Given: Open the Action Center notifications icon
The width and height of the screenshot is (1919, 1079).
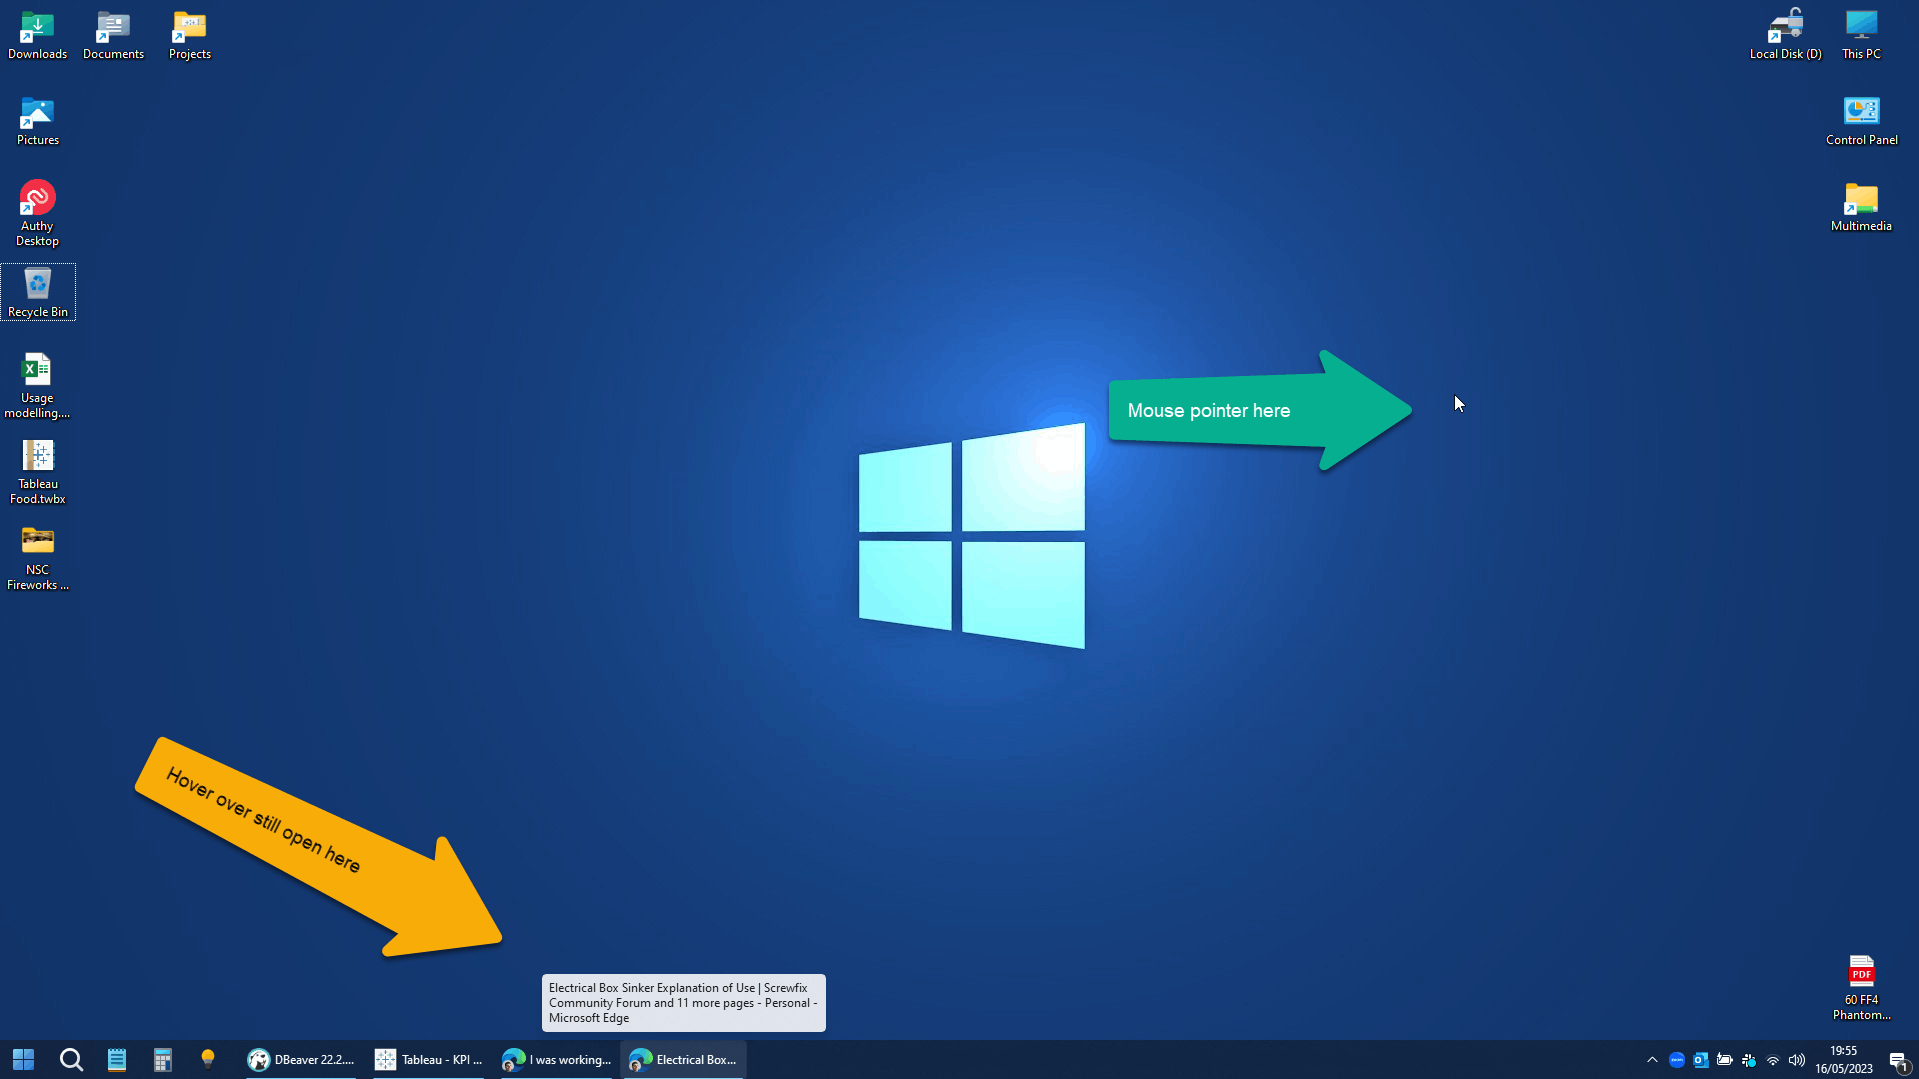Looking at the screenshot, I should (1899, 1060).
